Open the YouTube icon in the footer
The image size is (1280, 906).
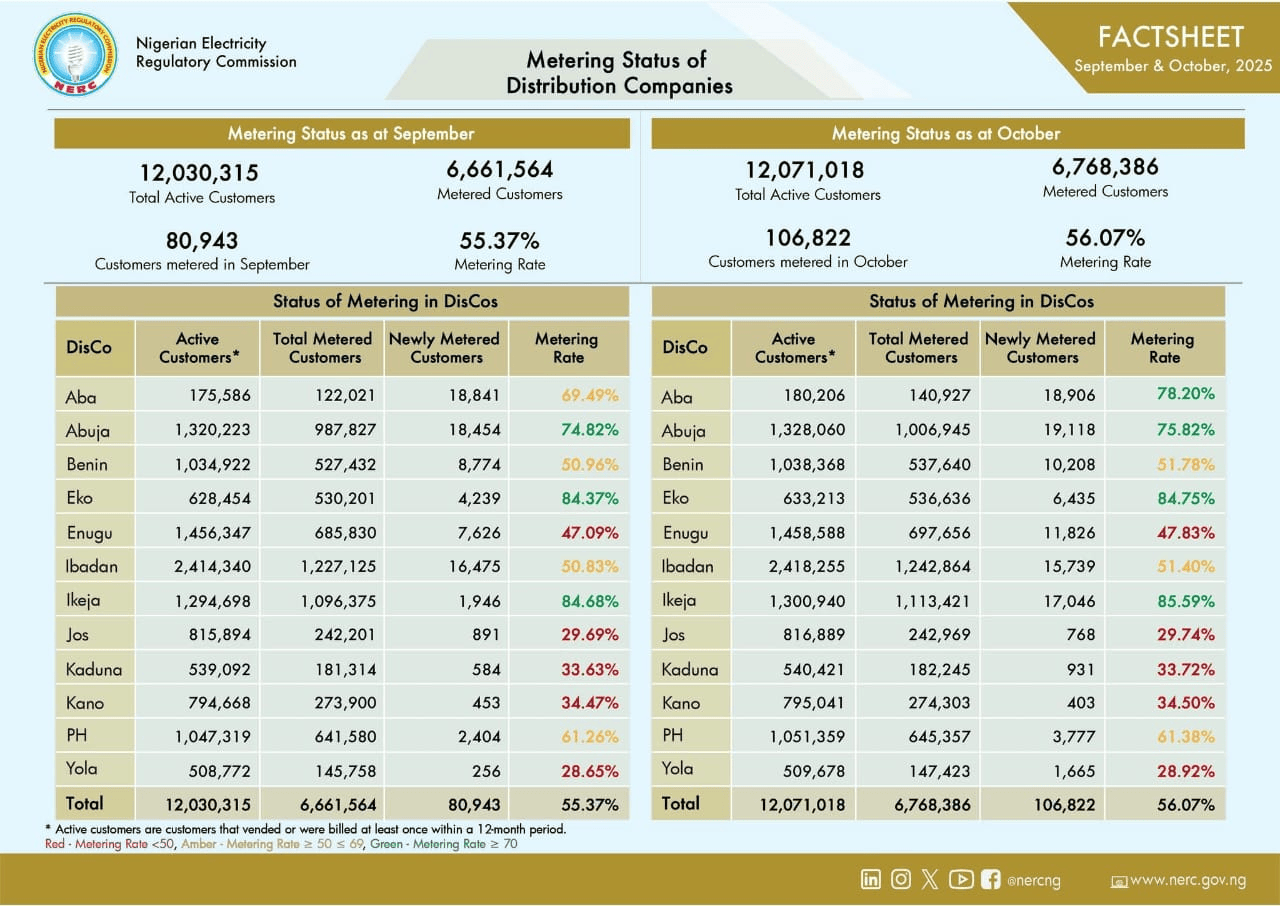coord(960,879)
